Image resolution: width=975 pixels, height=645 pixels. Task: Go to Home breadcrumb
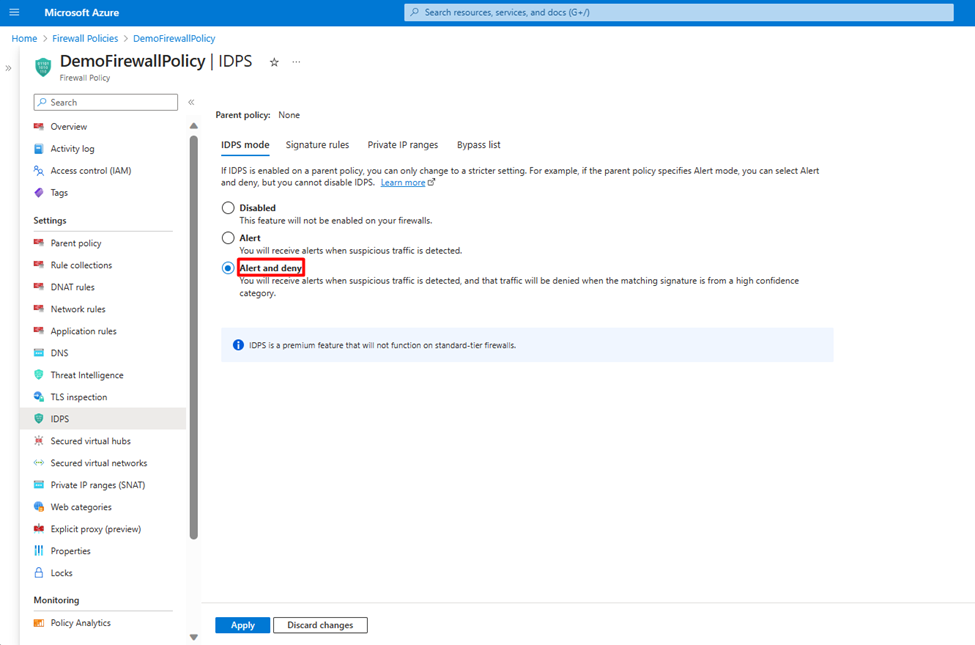[x=24, y=39]
